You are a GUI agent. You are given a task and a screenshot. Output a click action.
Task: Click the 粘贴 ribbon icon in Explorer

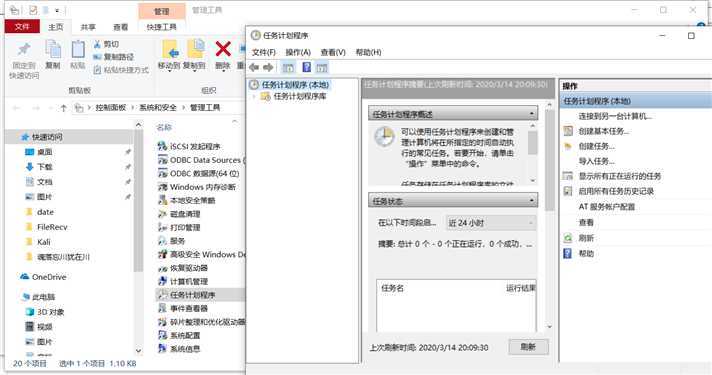(78, 49)
